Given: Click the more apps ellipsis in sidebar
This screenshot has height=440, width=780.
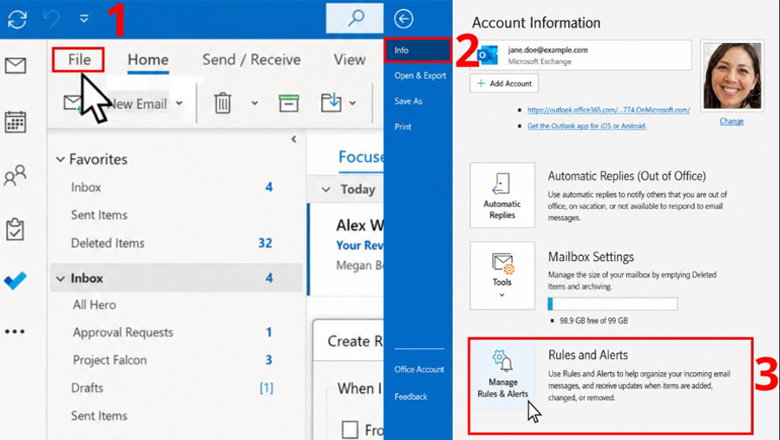Looking at the screenshot, I should (15, 332).
